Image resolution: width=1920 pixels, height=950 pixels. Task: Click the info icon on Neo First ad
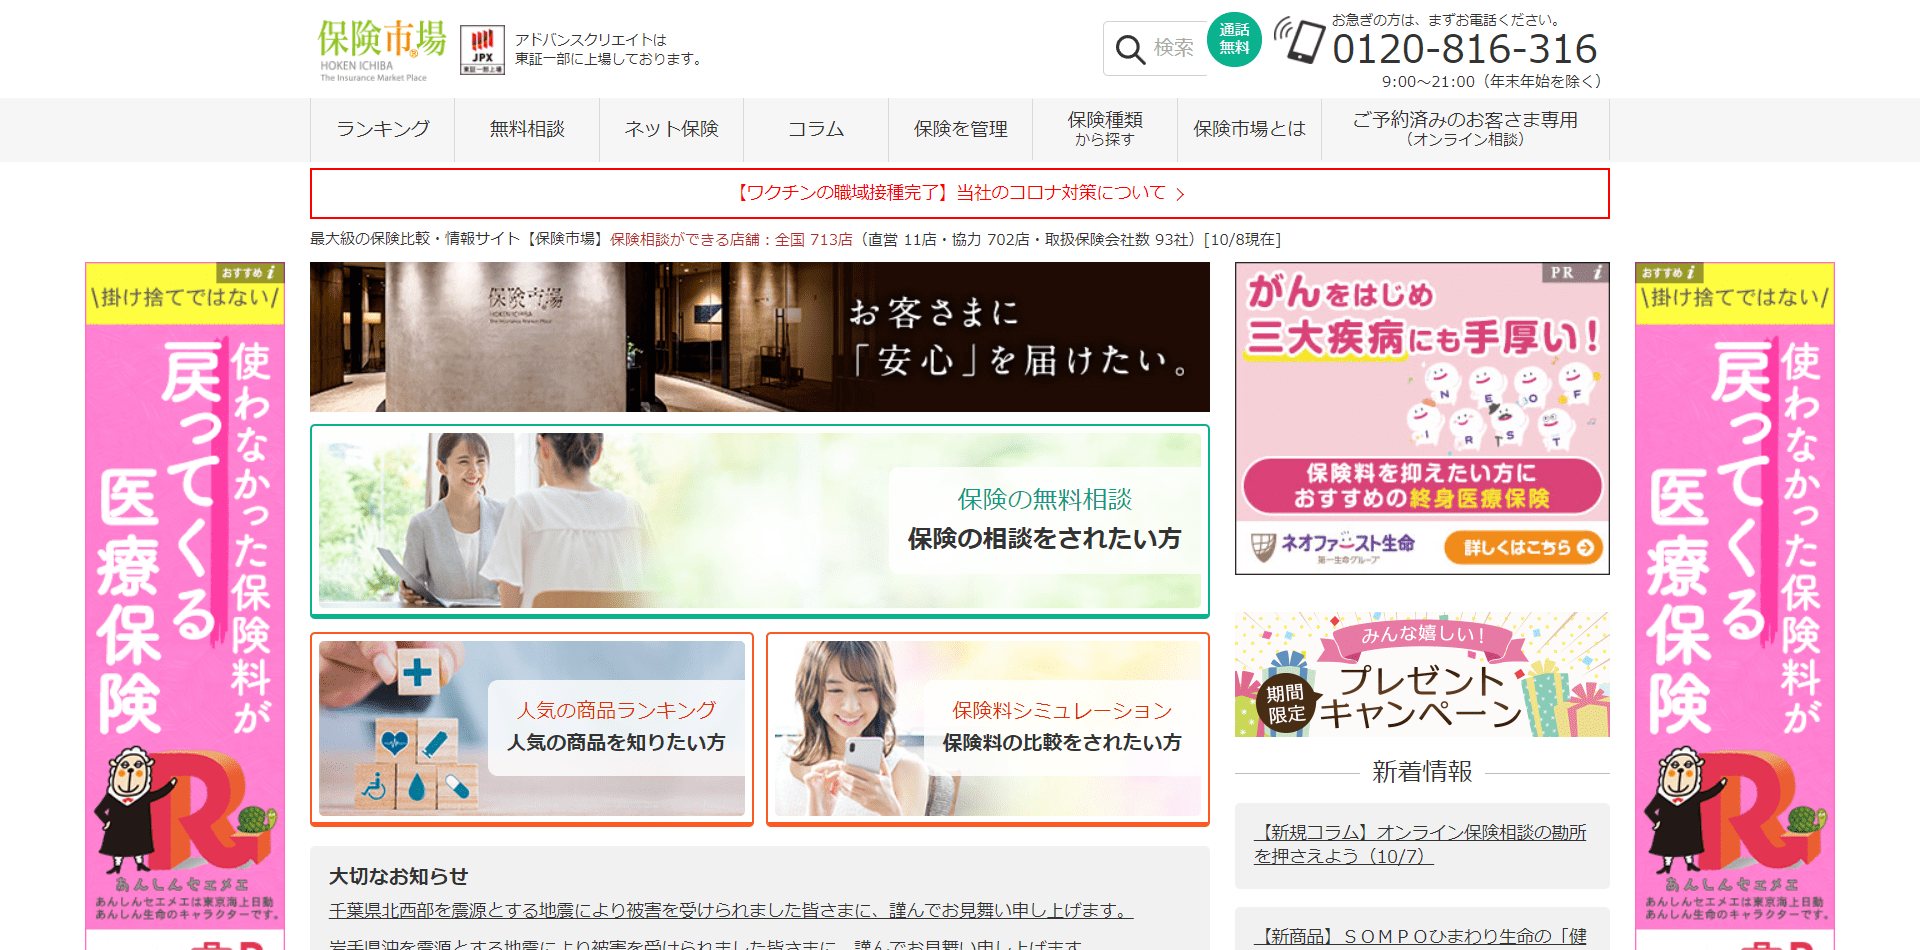point(1597,272)
